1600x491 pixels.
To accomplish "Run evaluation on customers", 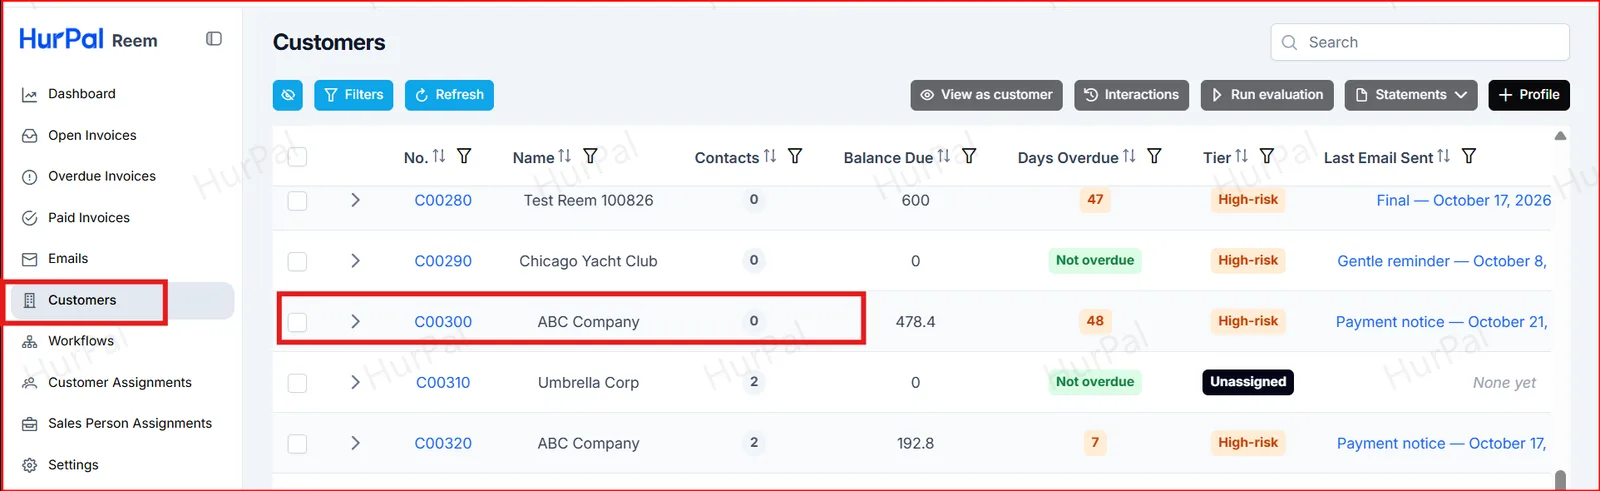I will (x=1267, y=95).
